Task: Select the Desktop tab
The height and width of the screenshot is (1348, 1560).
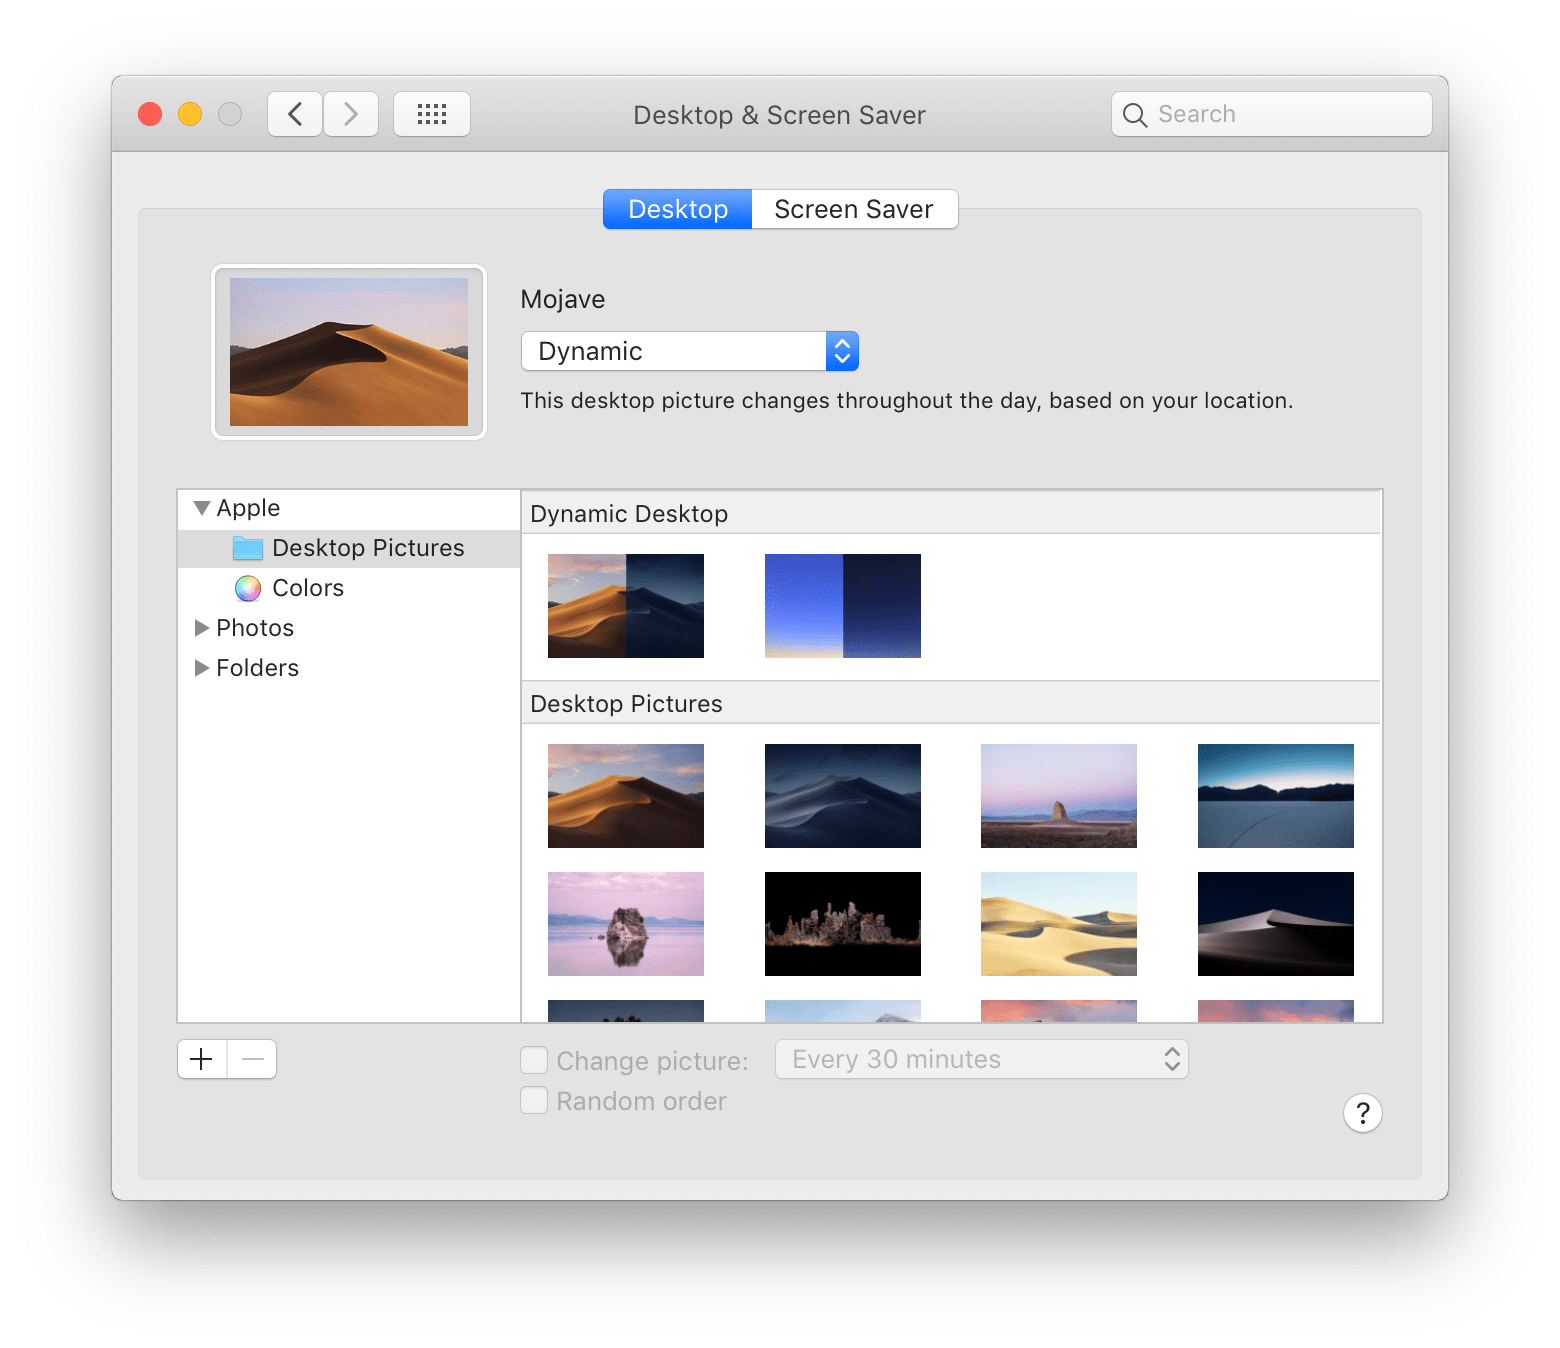Action: pyautogui.click(x=678, y=209)
